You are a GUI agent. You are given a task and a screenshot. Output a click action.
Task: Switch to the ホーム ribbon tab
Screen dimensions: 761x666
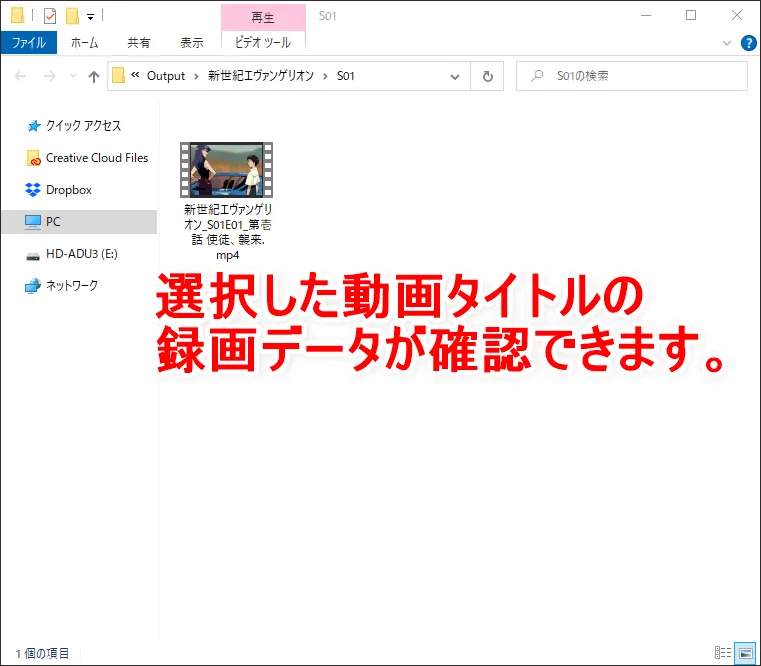point(84,43)
